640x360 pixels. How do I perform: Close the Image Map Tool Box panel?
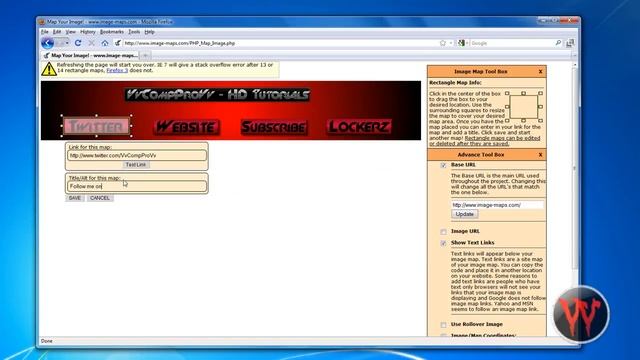(540, 71)
